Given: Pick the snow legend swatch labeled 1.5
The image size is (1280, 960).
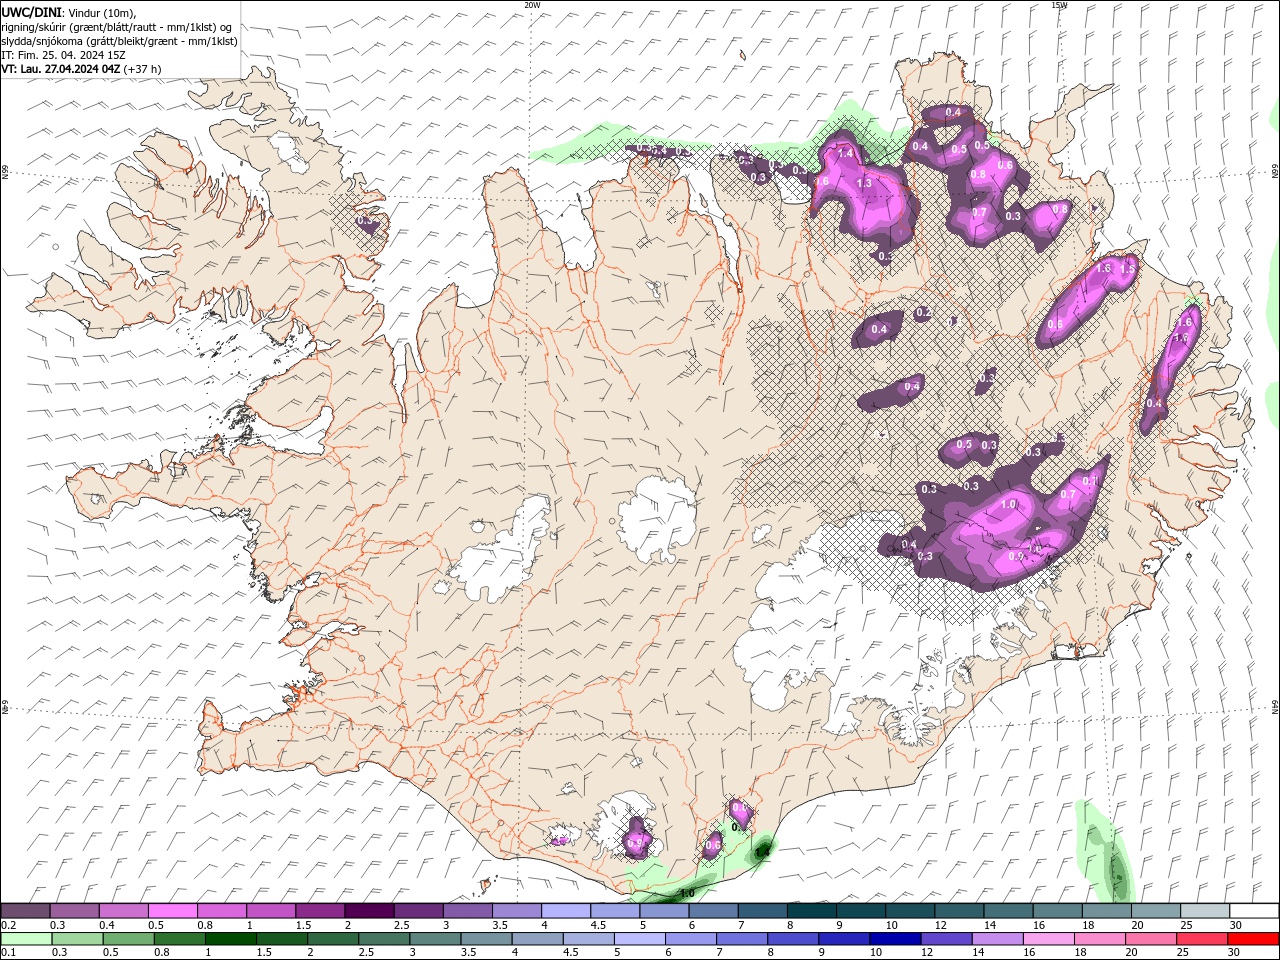Looking at the screenshot, I should point(319,910).
